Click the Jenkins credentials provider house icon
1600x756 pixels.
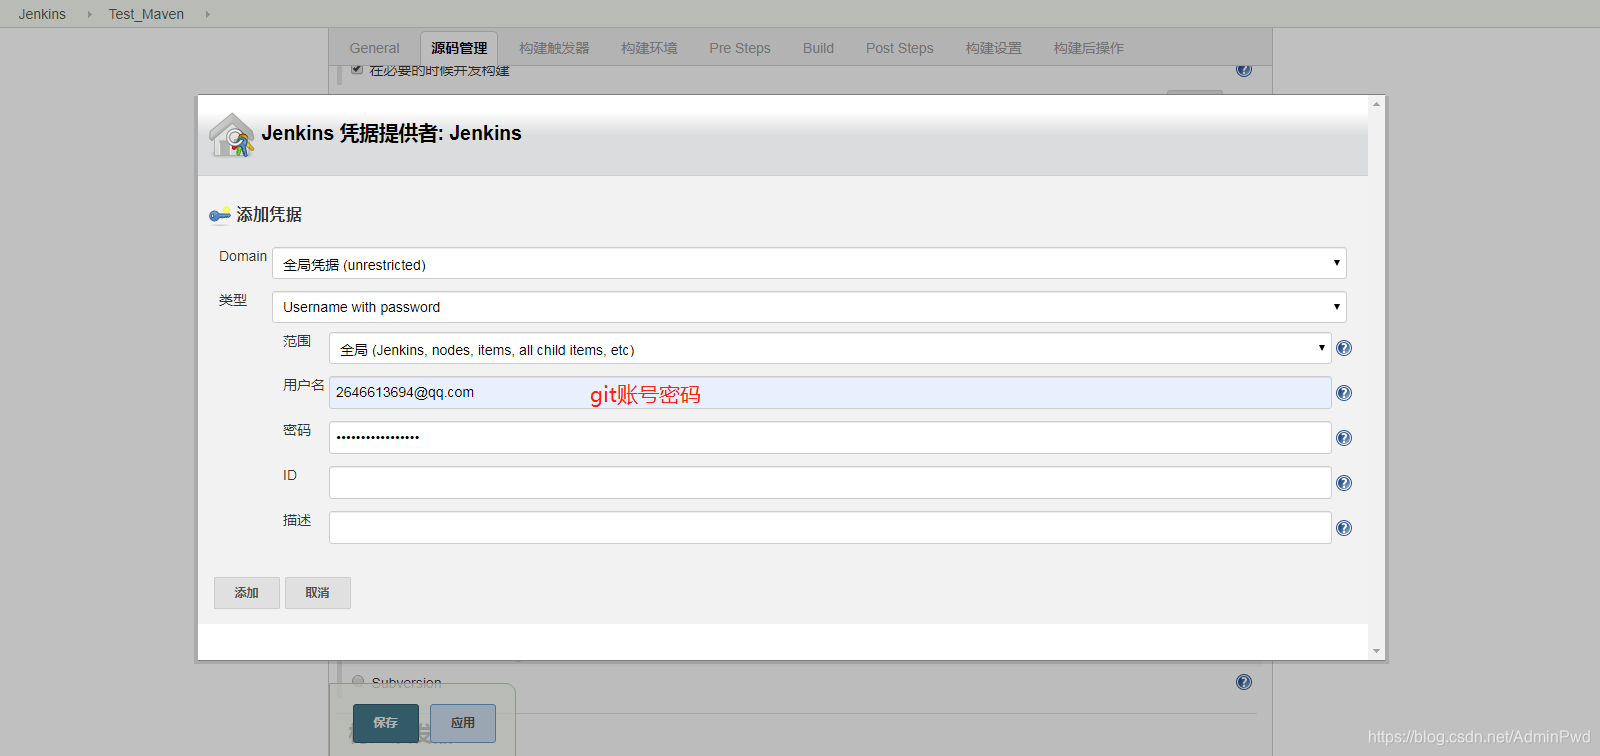coord(232,135)
